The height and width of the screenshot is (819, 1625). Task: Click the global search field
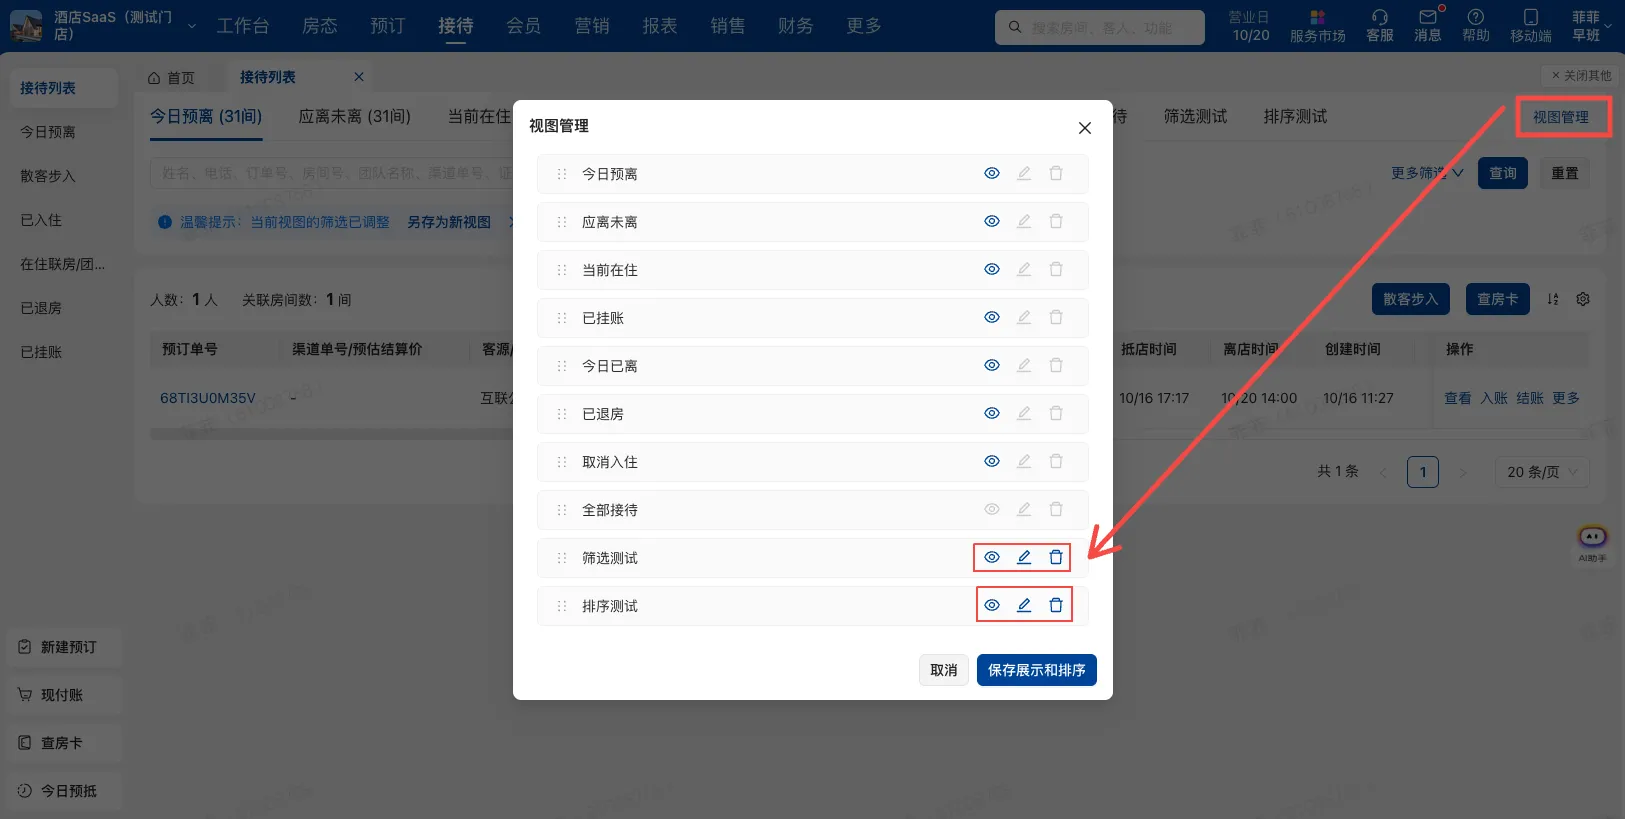pos(1100,27)
